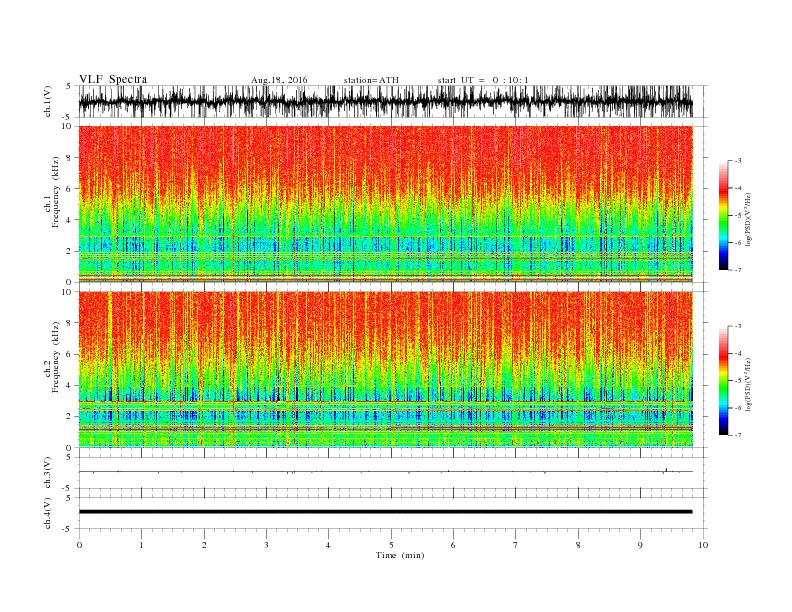The width and height of the screenshot is (792, 612).
Task: Click the "Time (min)" axis label
Action: tap(400, 555)
